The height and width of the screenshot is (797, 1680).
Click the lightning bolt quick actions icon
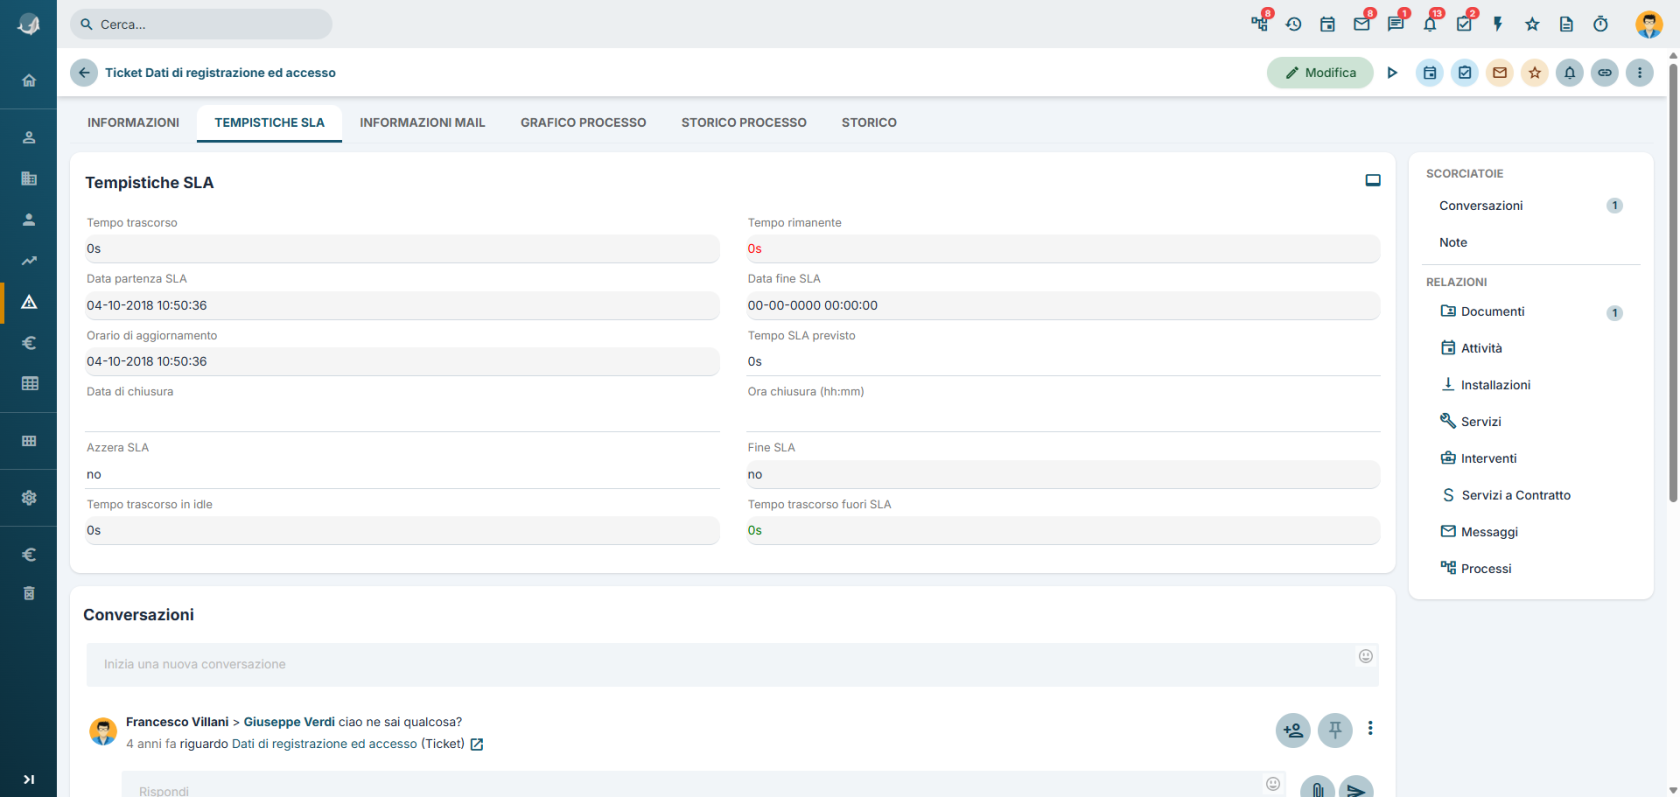tap(1498, 24)
